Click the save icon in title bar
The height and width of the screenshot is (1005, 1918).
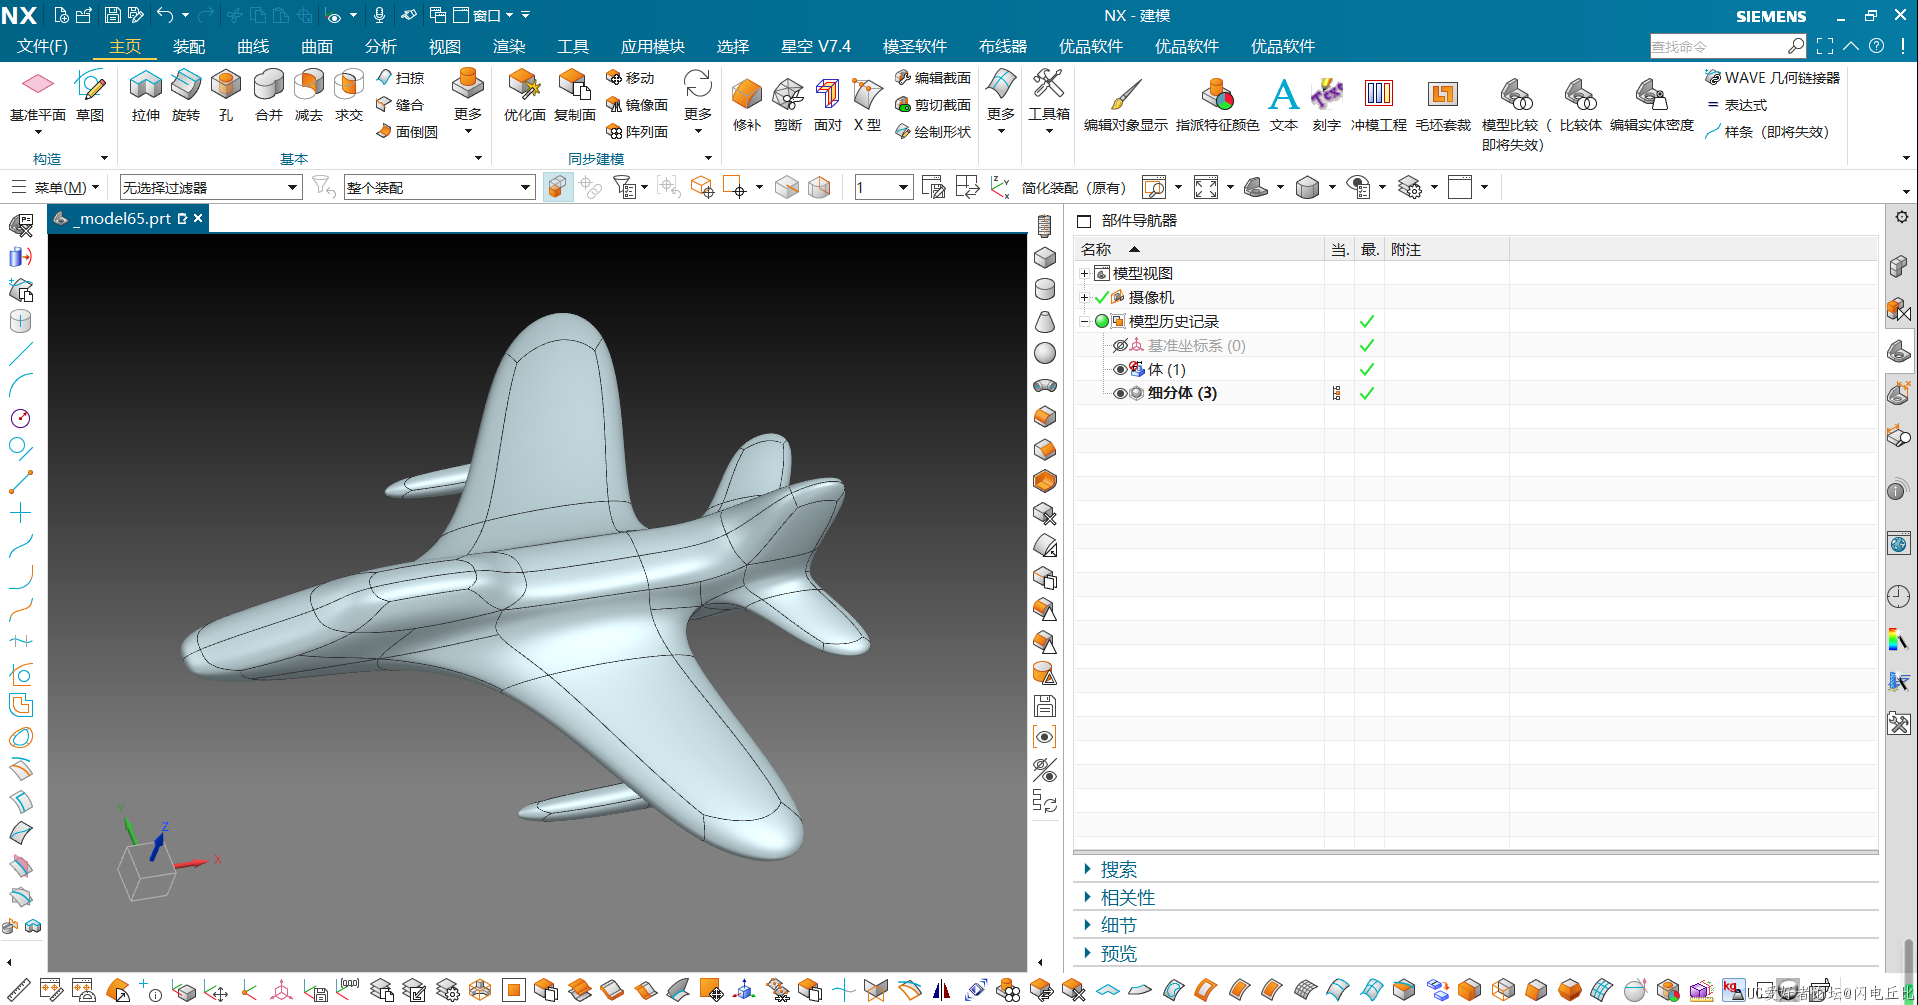[x=112, y=15]
